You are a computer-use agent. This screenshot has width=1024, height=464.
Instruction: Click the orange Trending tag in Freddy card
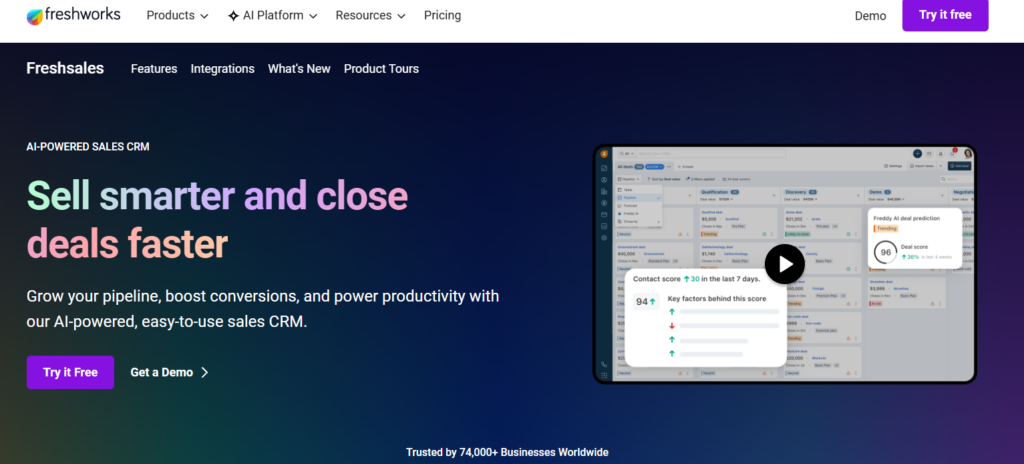pos(886,229)
